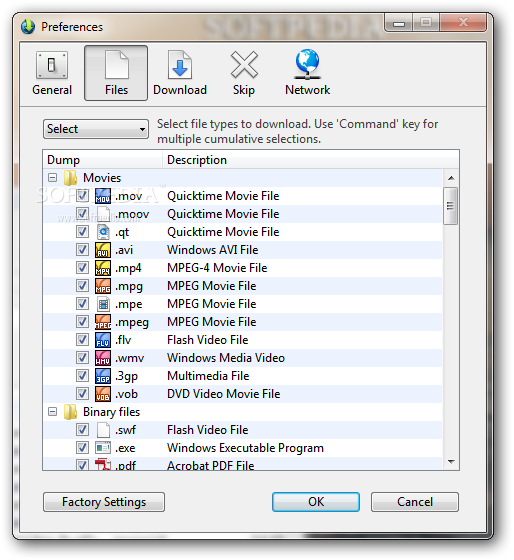The width and height of the screenshot is (514, 560).
Task: Sort by the Description column header
Action: (311, 160)
